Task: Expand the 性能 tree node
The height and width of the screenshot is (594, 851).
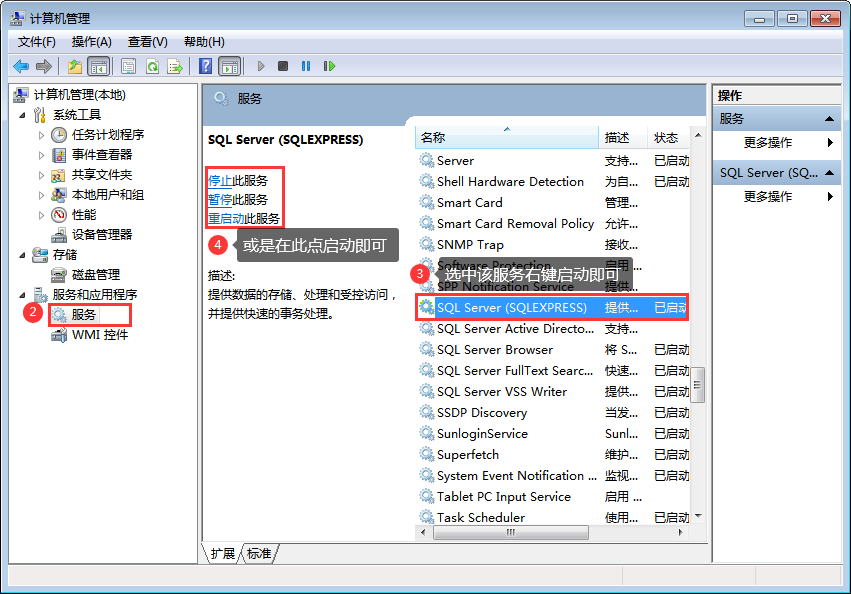Action: click(x=41, y=216)
